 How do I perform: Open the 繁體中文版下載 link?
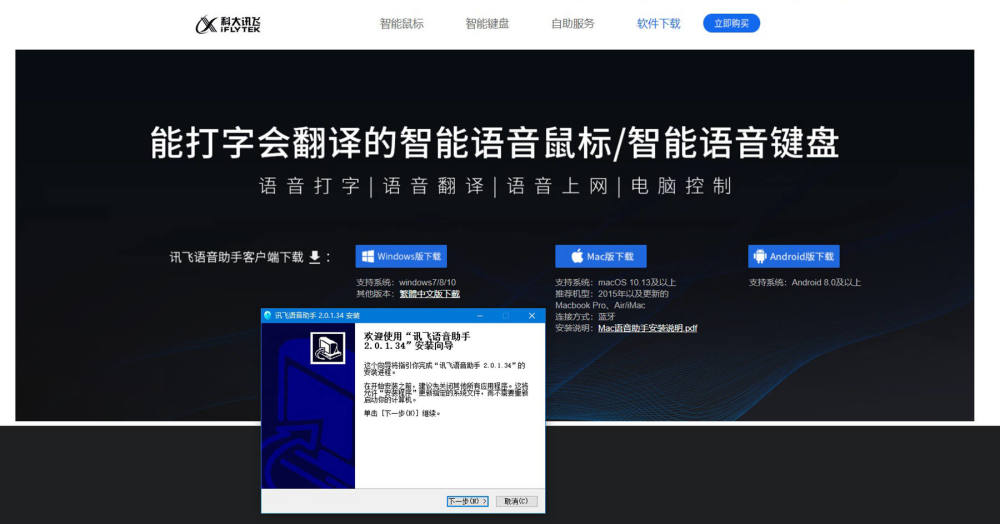pyautogui.click(x=430, y=294)
